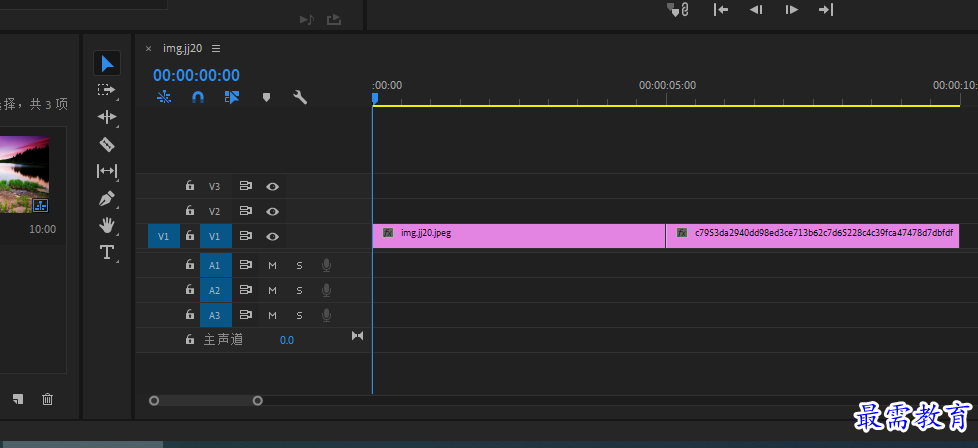
Task: Click the timeline zoom scrollbar
Action: point(206,401)
